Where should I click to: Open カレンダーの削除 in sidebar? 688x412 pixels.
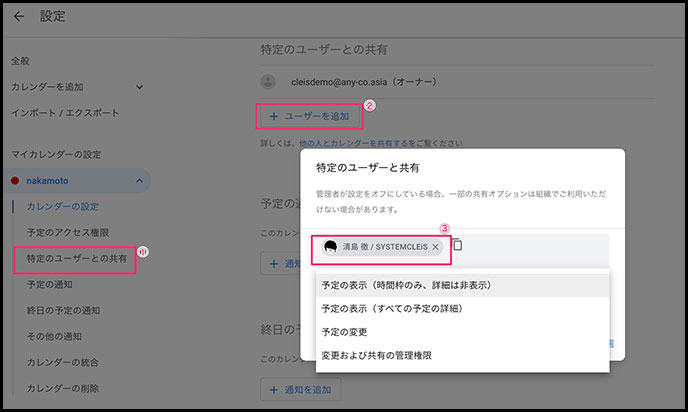pyautogui.click(x=63, y=388)
